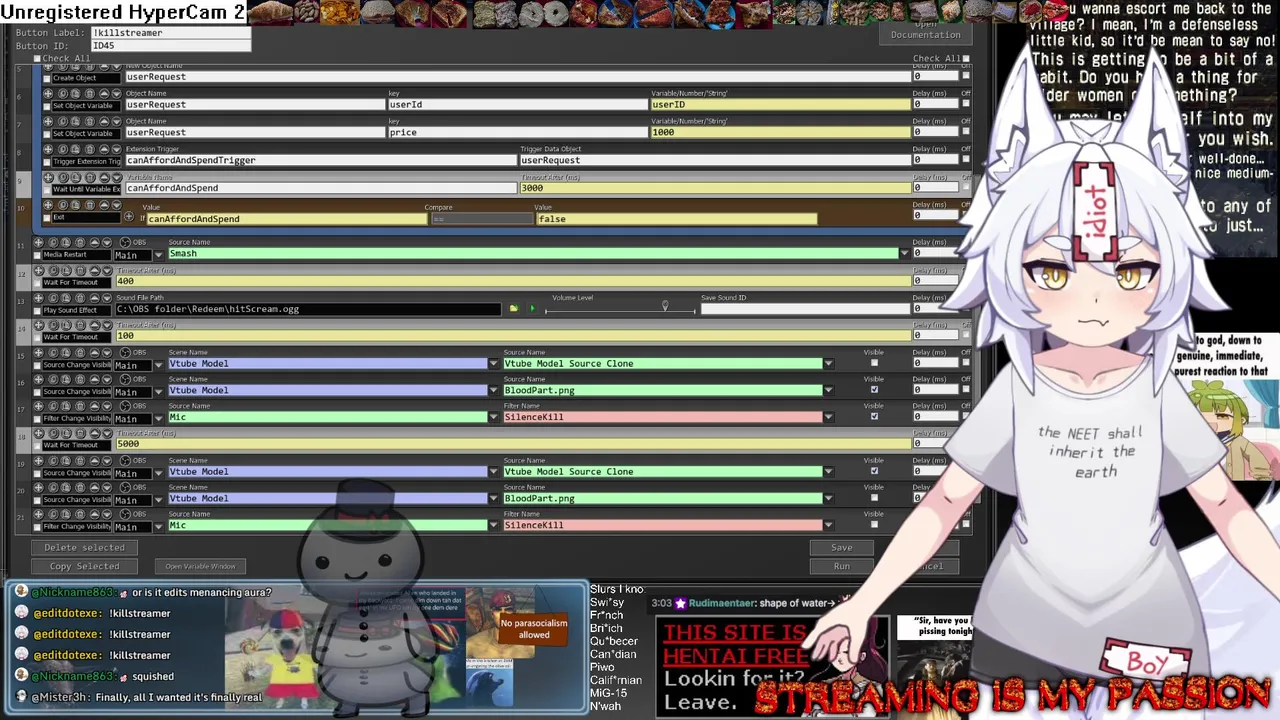Edit canAffordAndSpendTrigger extension trigger field
Image resolution: width=1280 pixels, height=720 pixels.
point(320,160)
